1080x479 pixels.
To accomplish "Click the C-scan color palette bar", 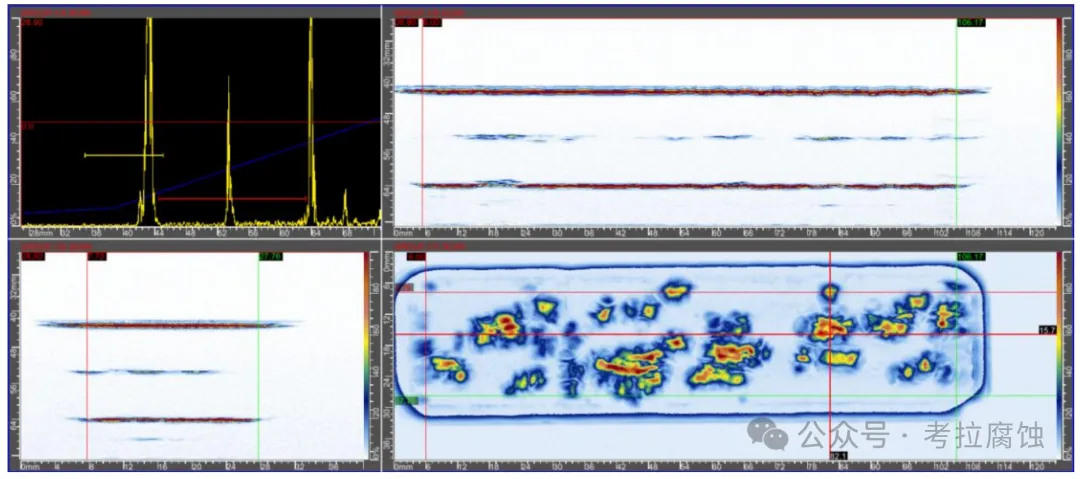I will point(1060,355).
